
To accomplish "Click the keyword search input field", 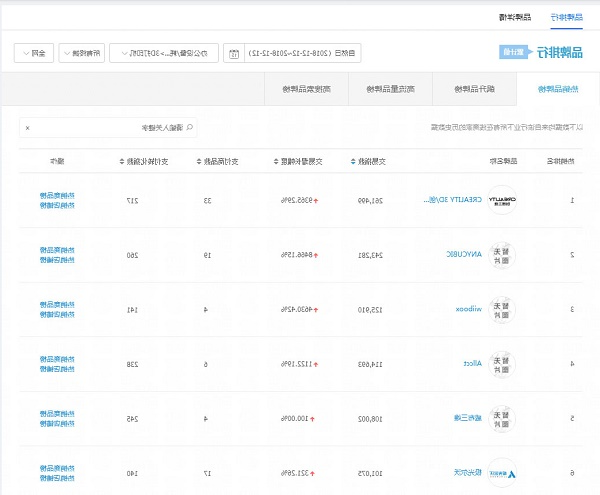I will coord(110,128).
